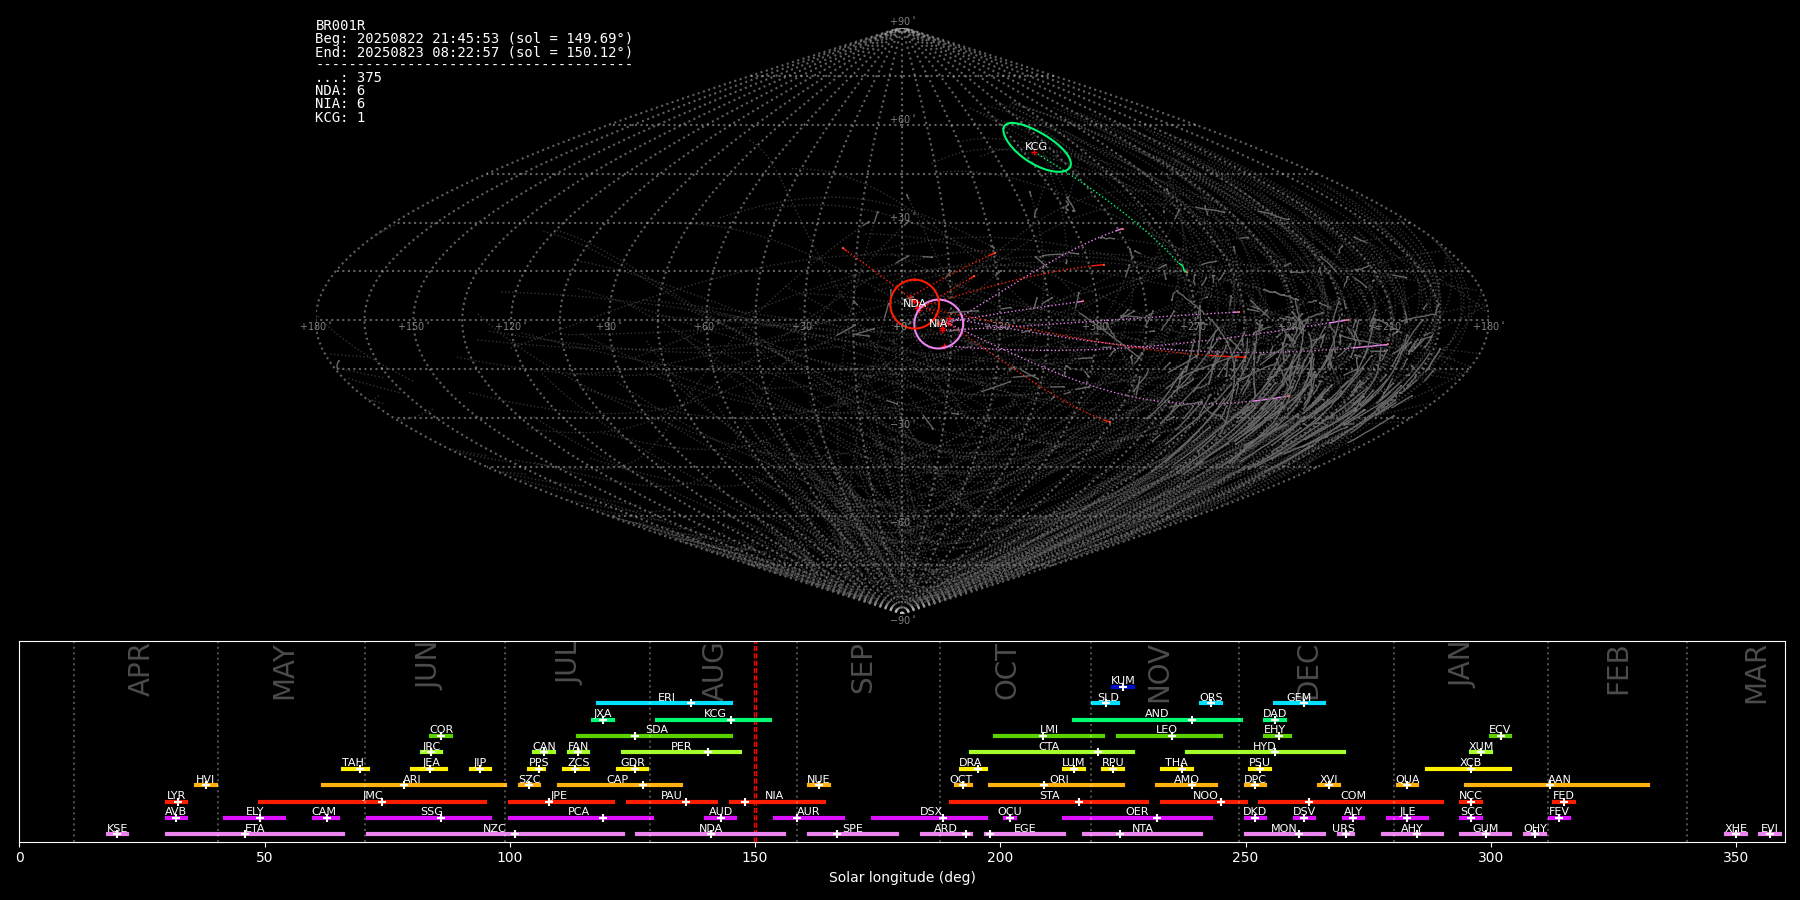Image resolution: width=1800 pixels, height=900 pixels.
Task: Select the pink EVI shower marker
Action: pyautogui.click(x=1770, y=834)
